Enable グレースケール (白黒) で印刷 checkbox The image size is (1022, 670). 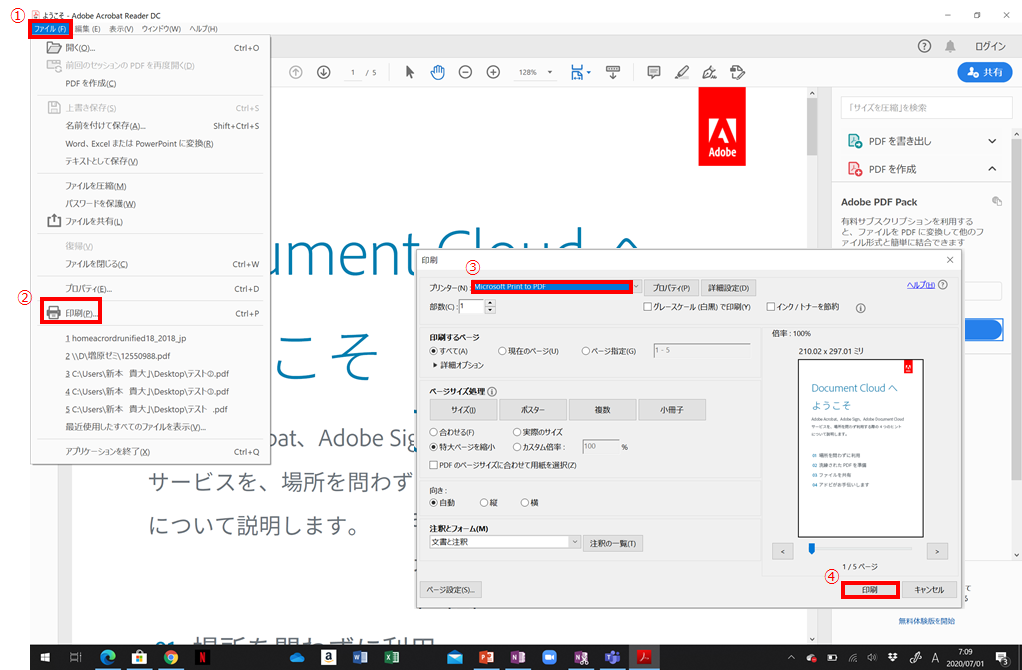647,306
